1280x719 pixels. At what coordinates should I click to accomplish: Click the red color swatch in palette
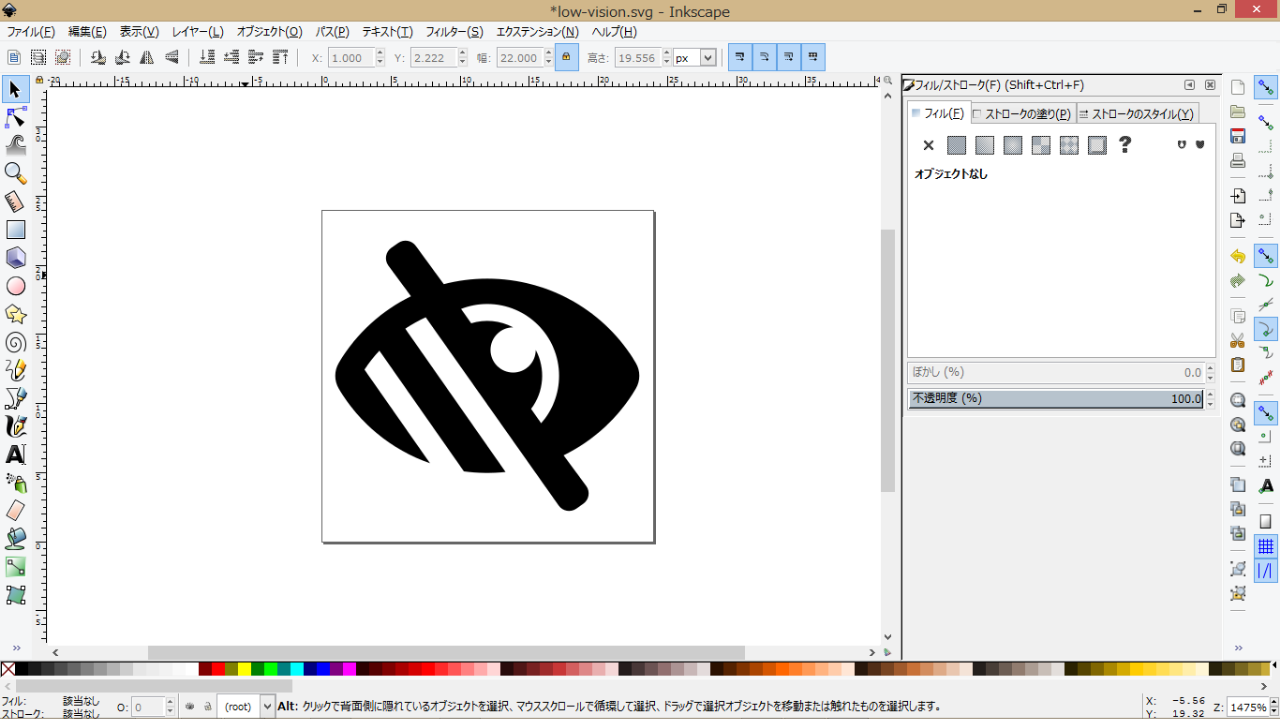point(218,669)
